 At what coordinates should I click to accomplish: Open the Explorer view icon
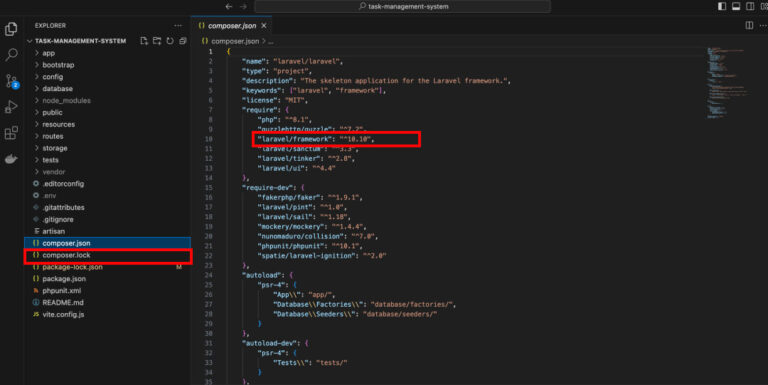click(11, 29)
